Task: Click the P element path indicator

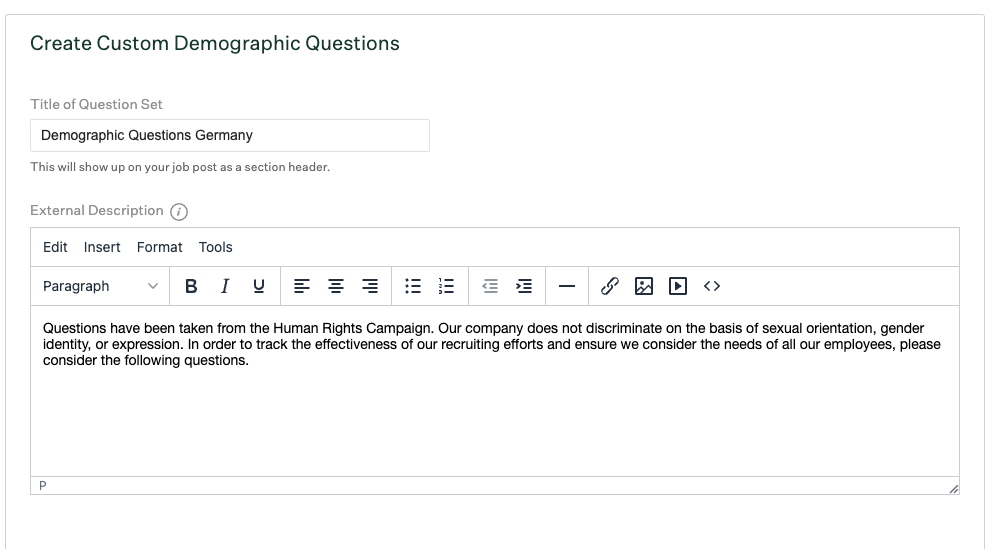Action: 43,486
